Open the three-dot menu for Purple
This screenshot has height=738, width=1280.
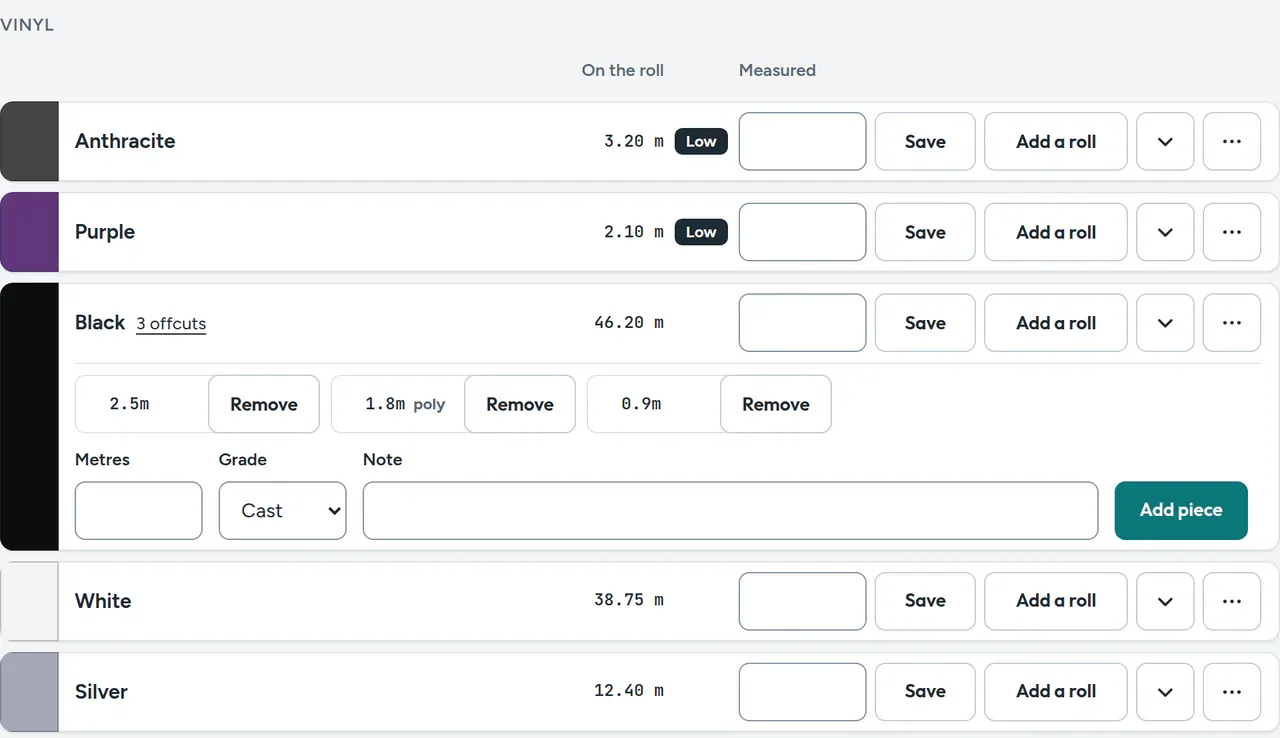pyautogui.click(x=1232, y=232)
